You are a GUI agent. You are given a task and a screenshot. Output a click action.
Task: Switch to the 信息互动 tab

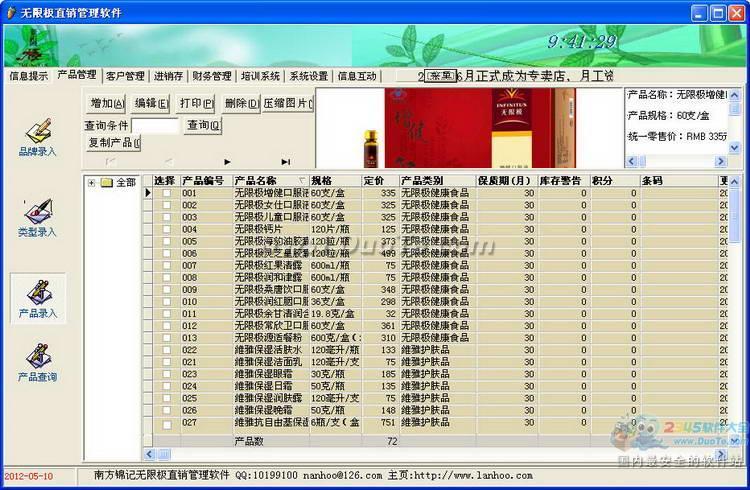click(357, 76)
